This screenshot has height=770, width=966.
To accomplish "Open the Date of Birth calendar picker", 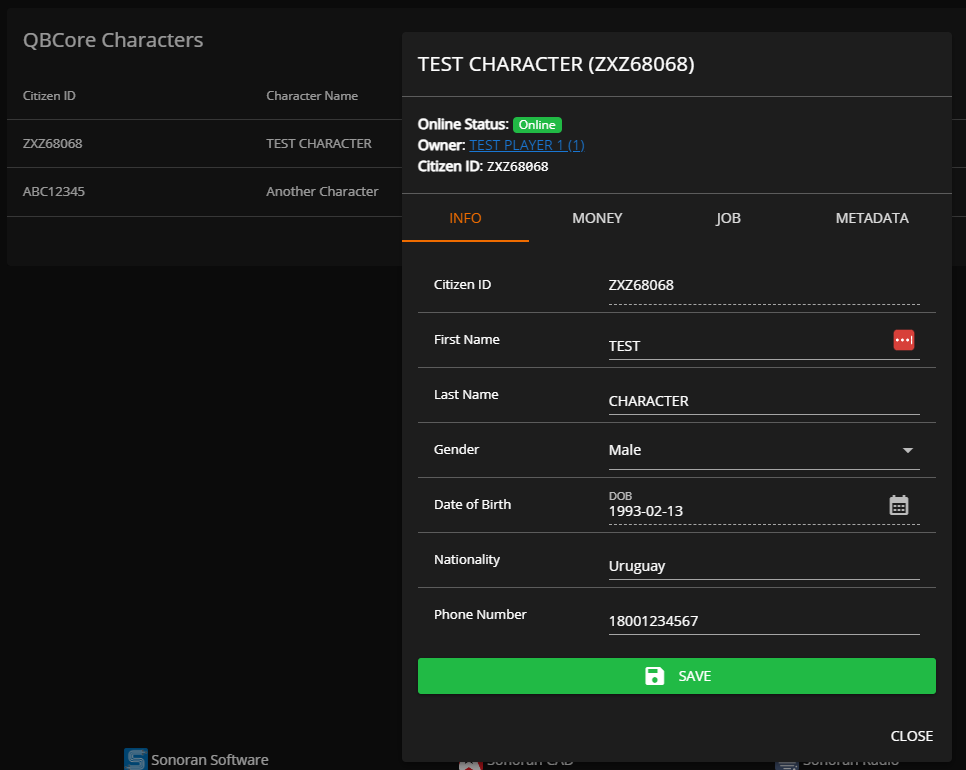I will (x=899, y=505).
